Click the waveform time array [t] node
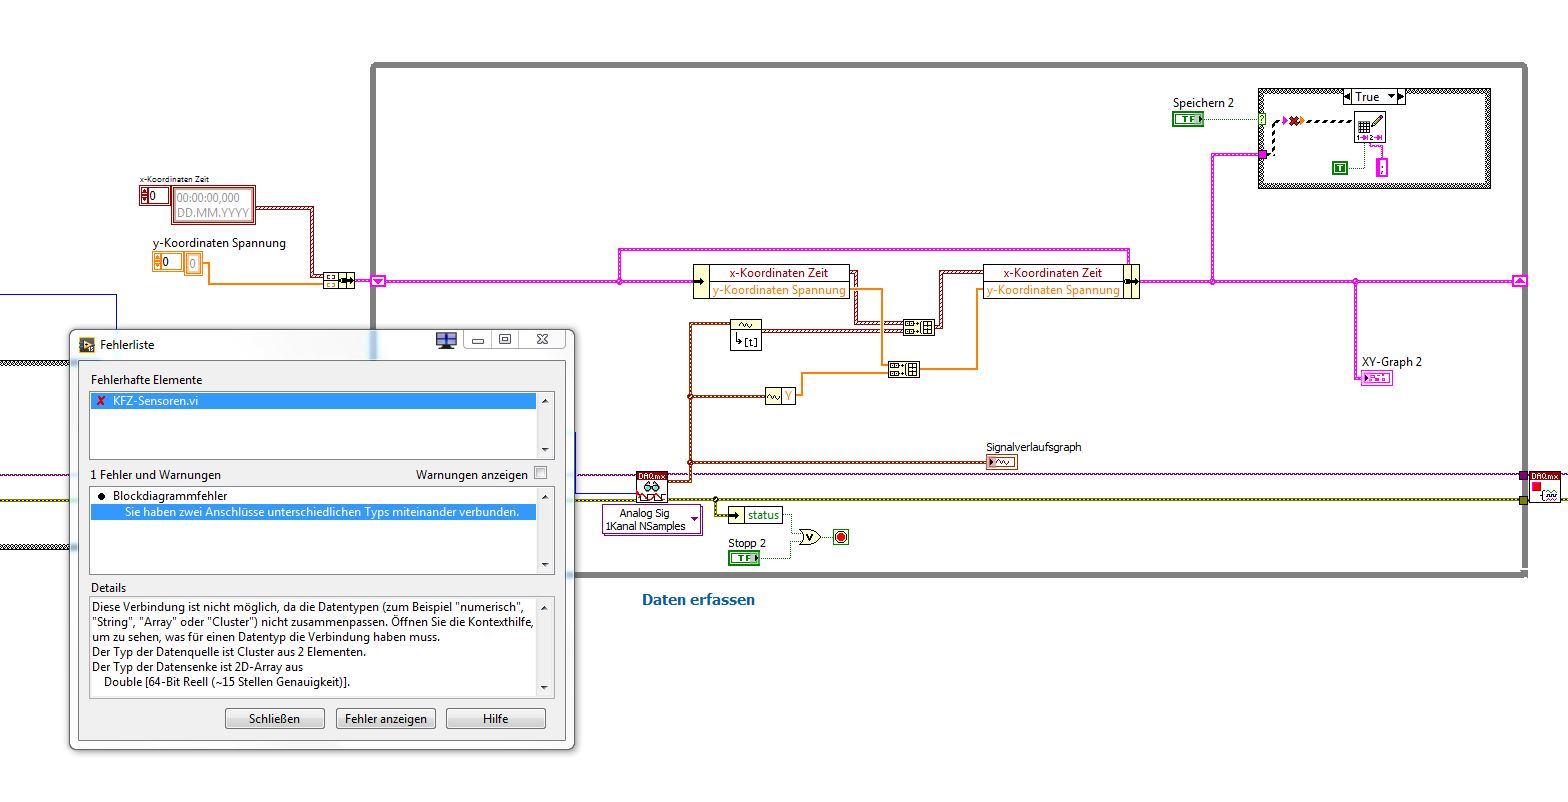The width and height of the screenshot is (1568, 802). (x=746, y=335)
